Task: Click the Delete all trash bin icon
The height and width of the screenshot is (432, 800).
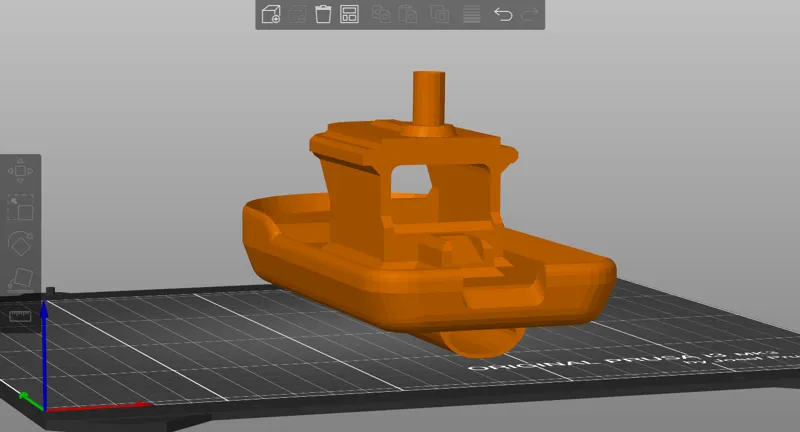Action: point(323,14)
